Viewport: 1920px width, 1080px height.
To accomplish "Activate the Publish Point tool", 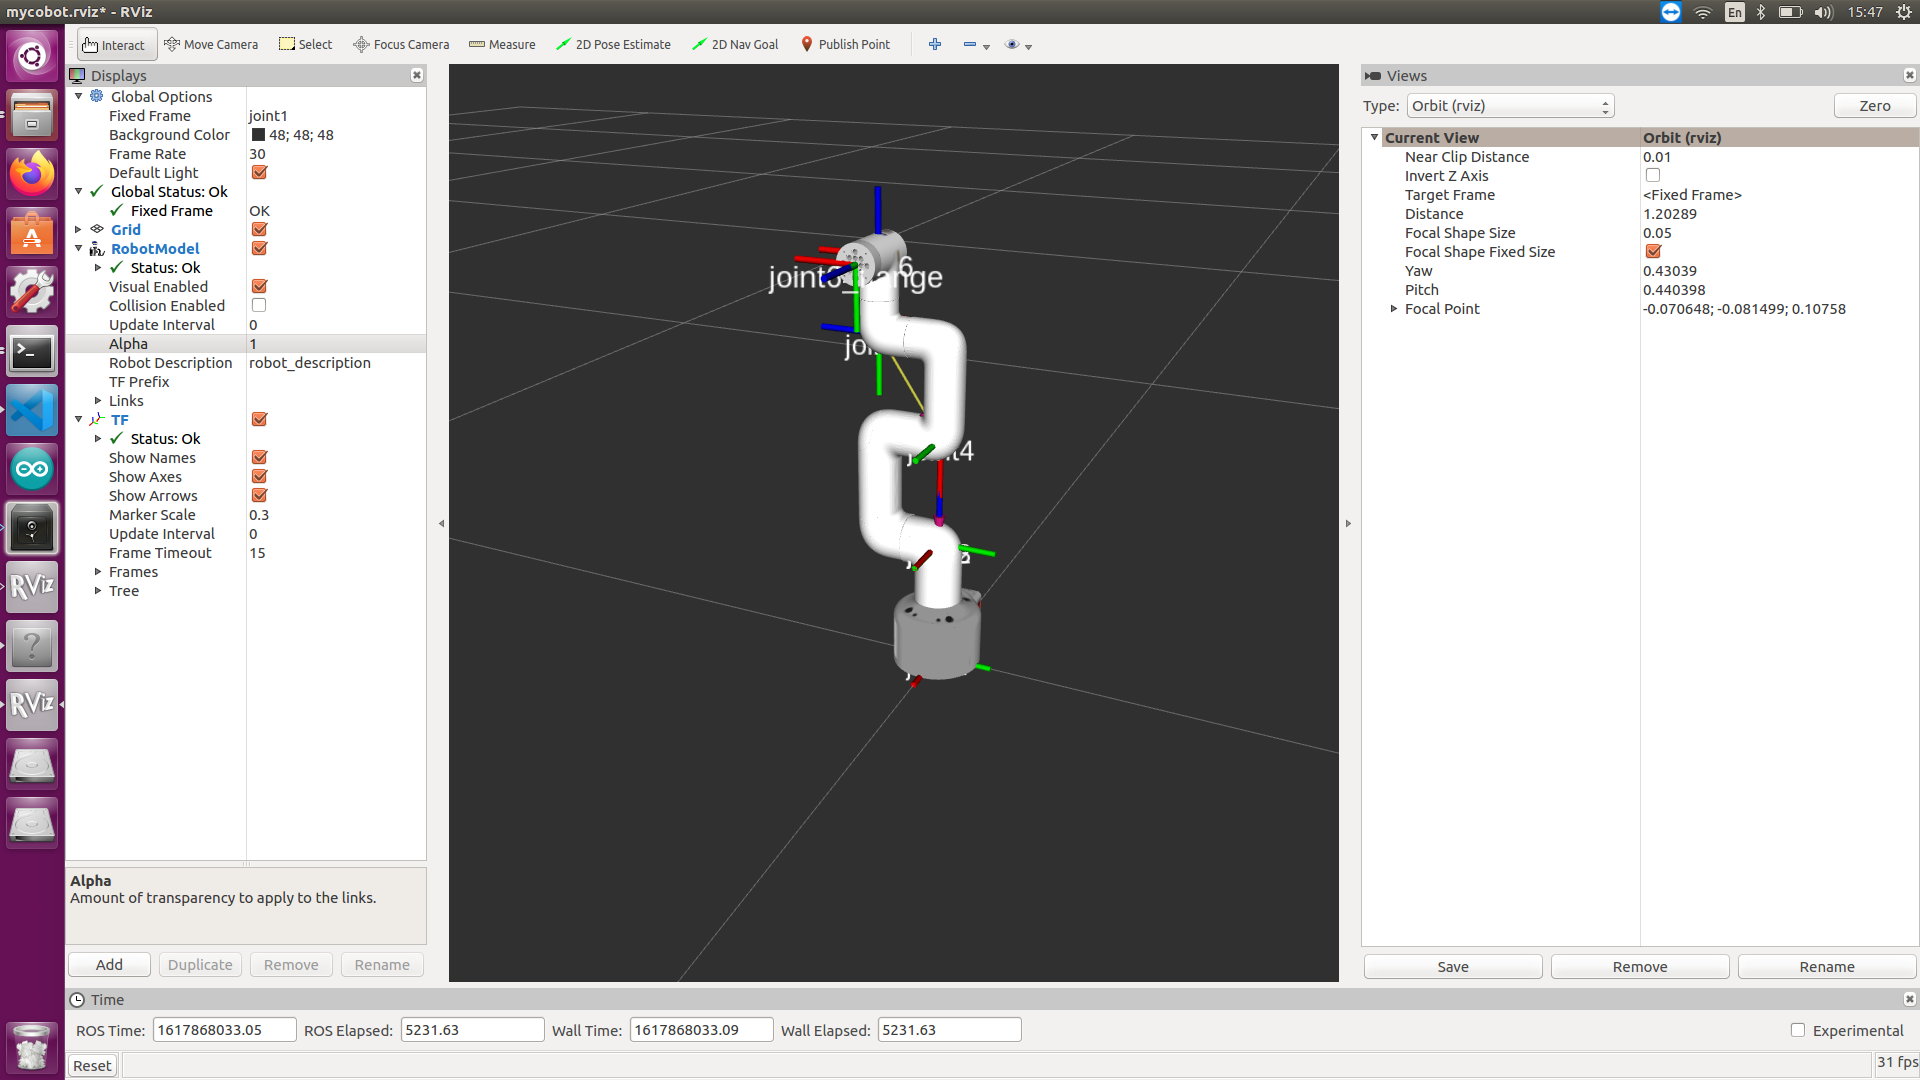I will (x=845, y=45).
